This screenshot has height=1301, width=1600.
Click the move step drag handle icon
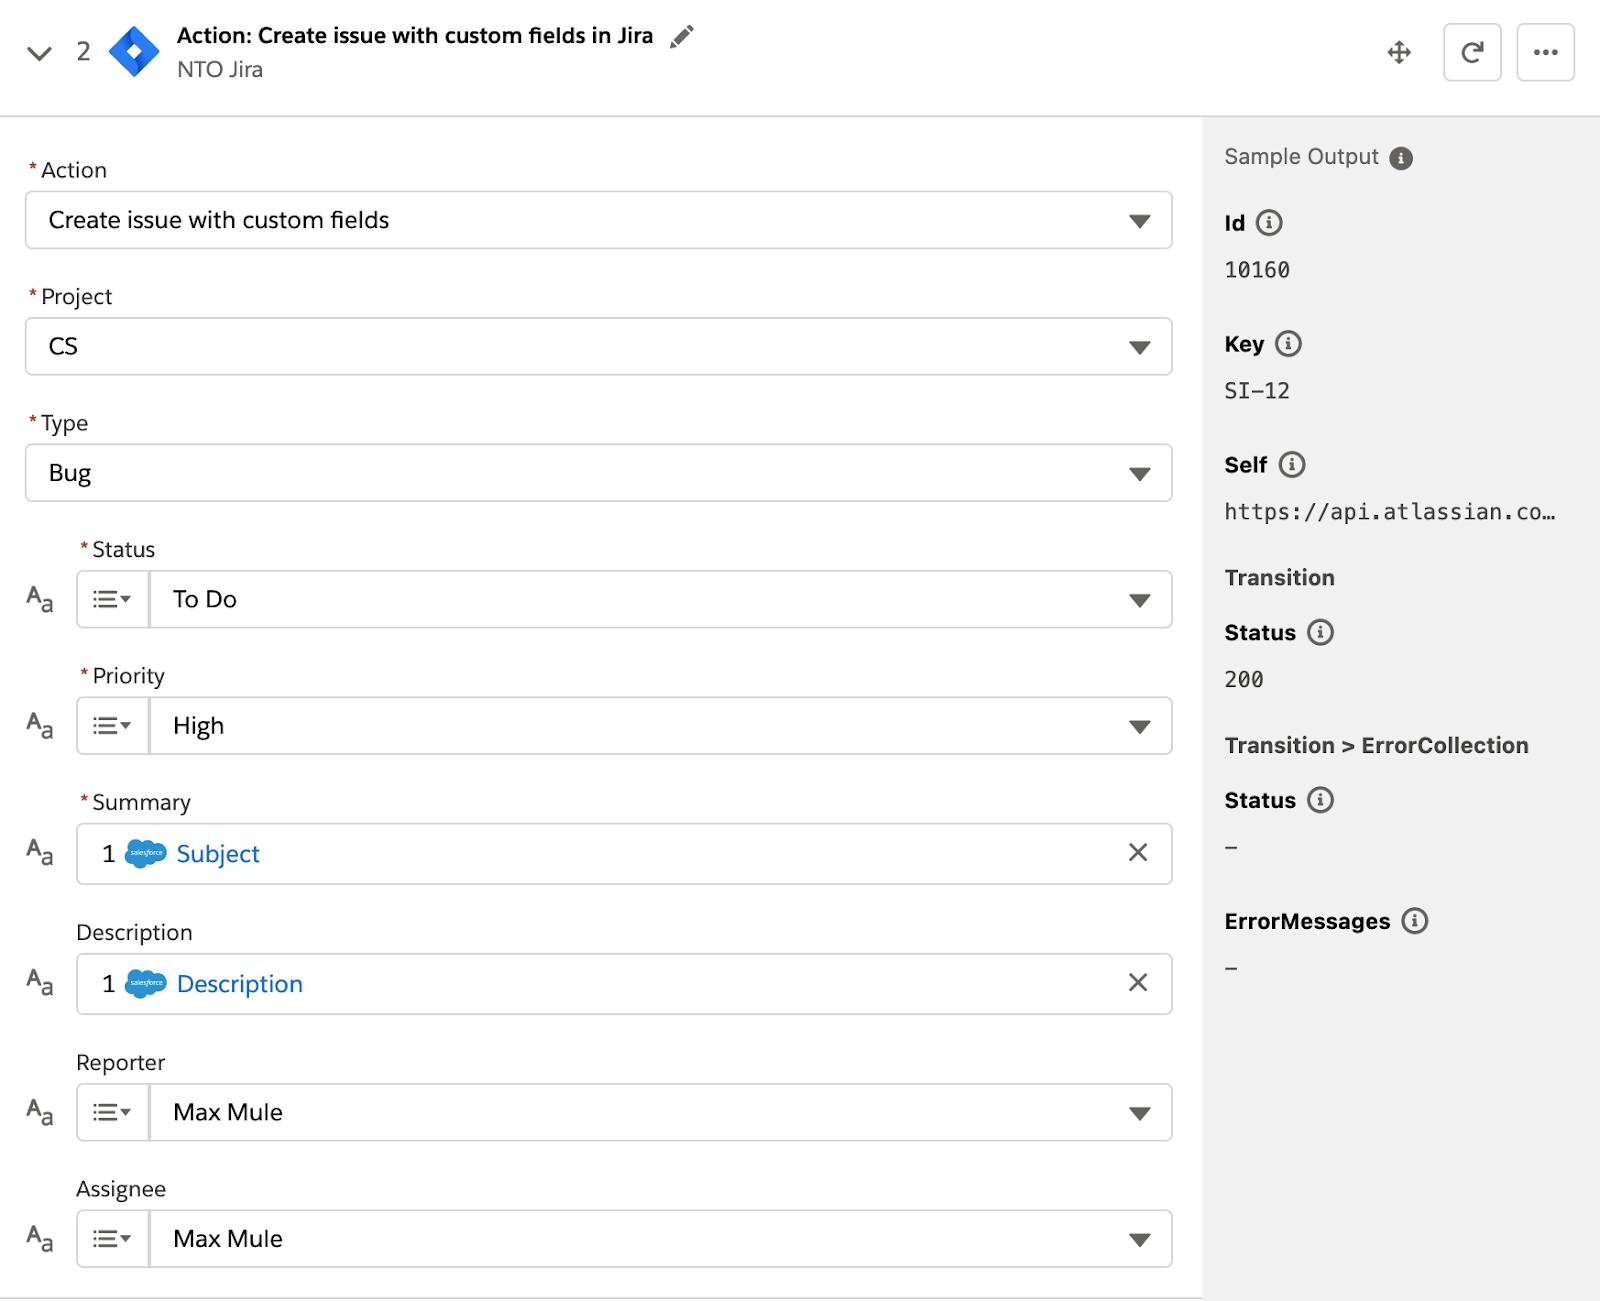(1399, 52)
